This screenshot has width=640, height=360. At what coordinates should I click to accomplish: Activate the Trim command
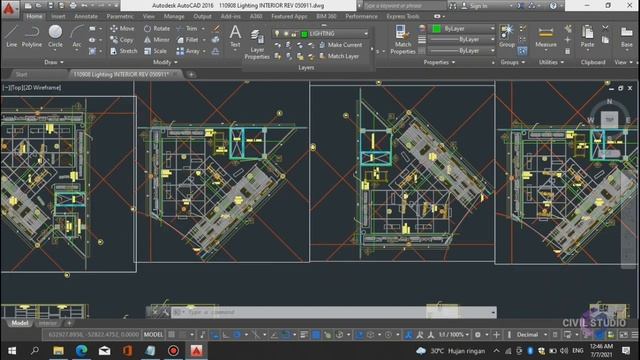click(187, 28)
